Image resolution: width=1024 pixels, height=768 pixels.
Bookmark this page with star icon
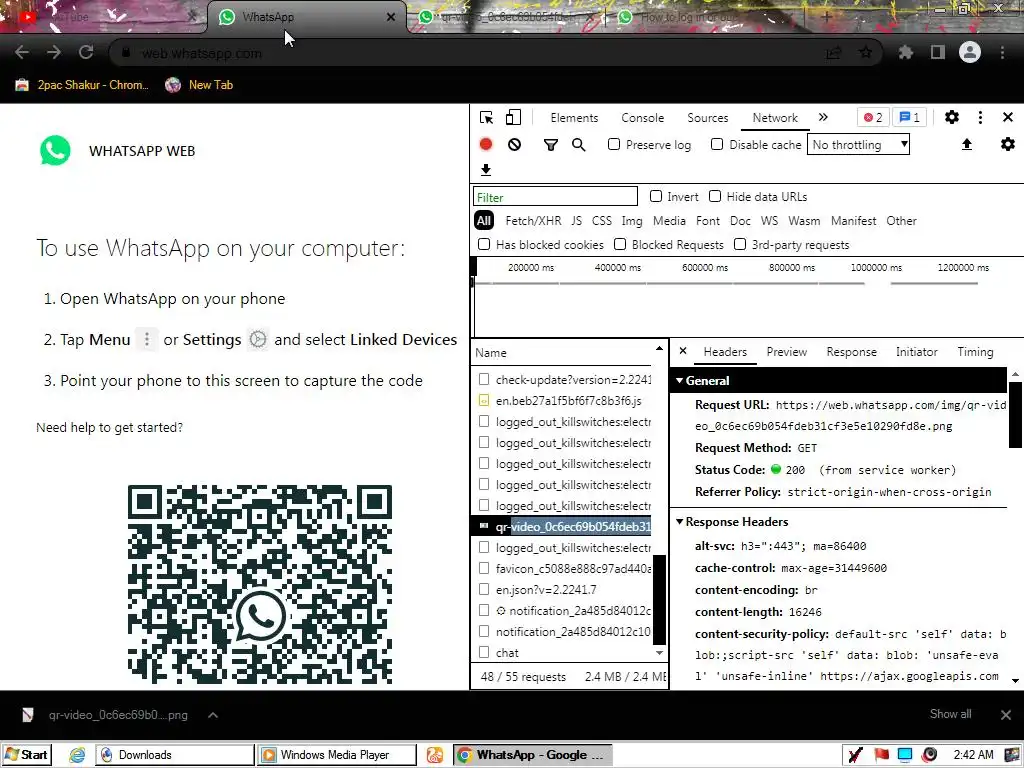[x=865, y=53]
